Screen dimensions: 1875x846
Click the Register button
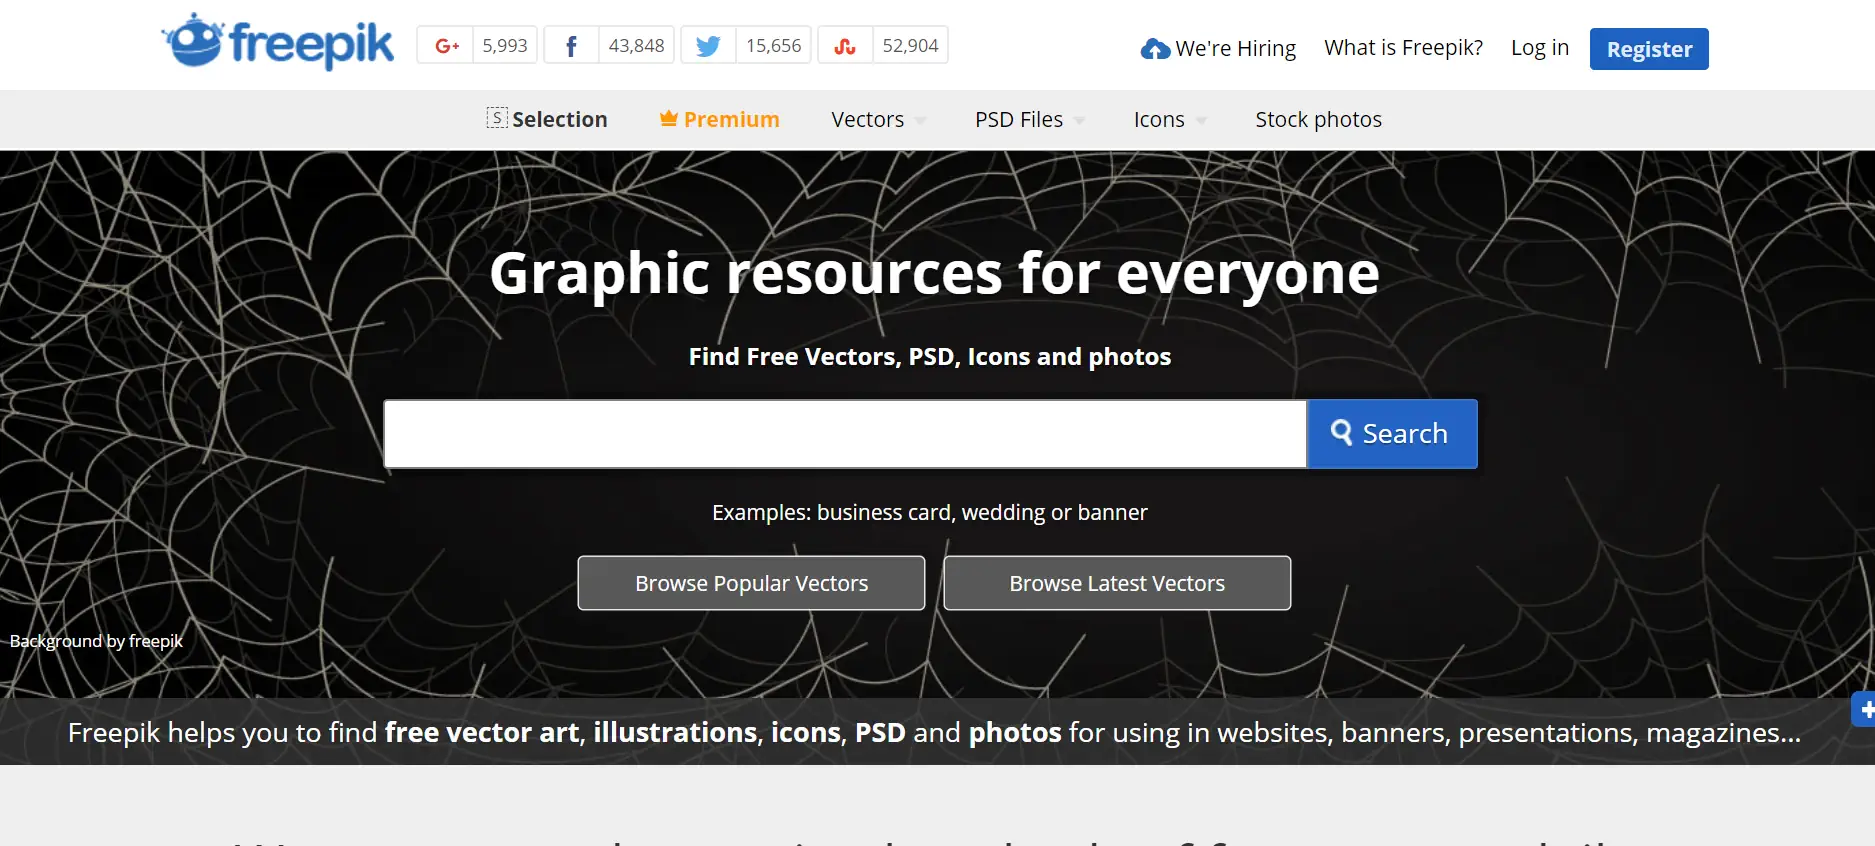[x=1648, y=49]
